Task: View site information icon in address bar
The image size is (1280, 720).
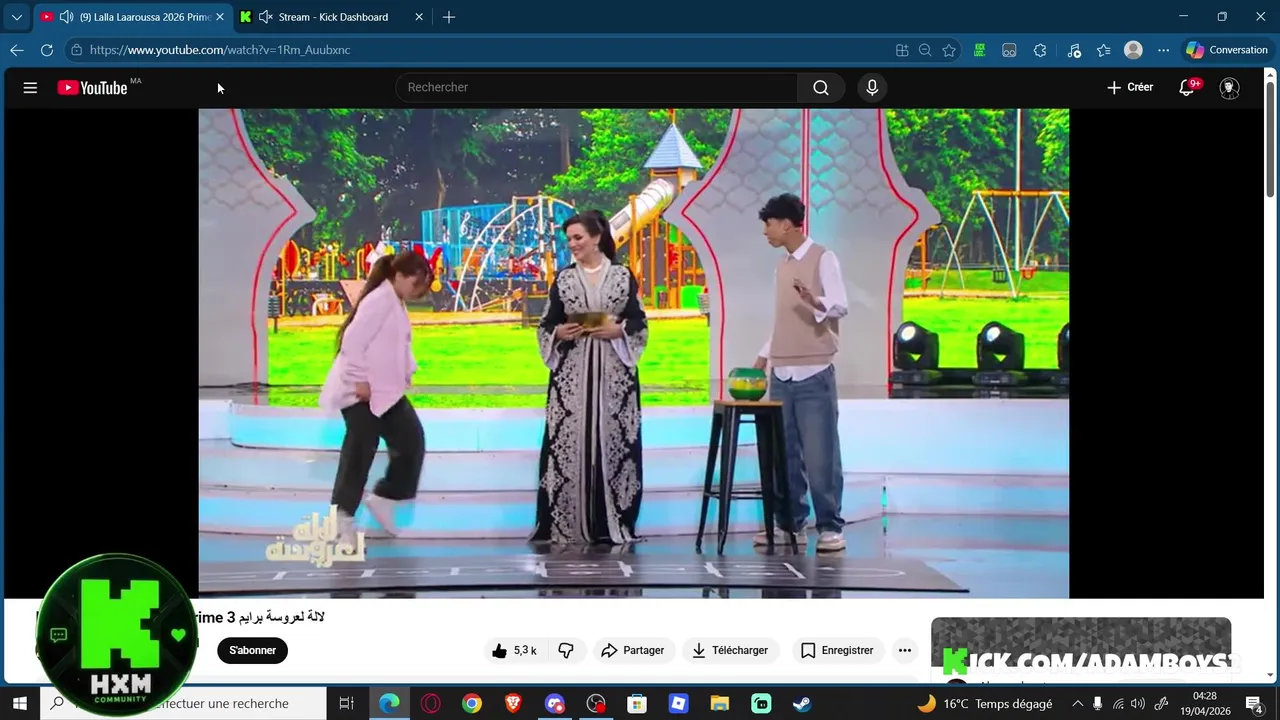Action: (x=76, y=50)
